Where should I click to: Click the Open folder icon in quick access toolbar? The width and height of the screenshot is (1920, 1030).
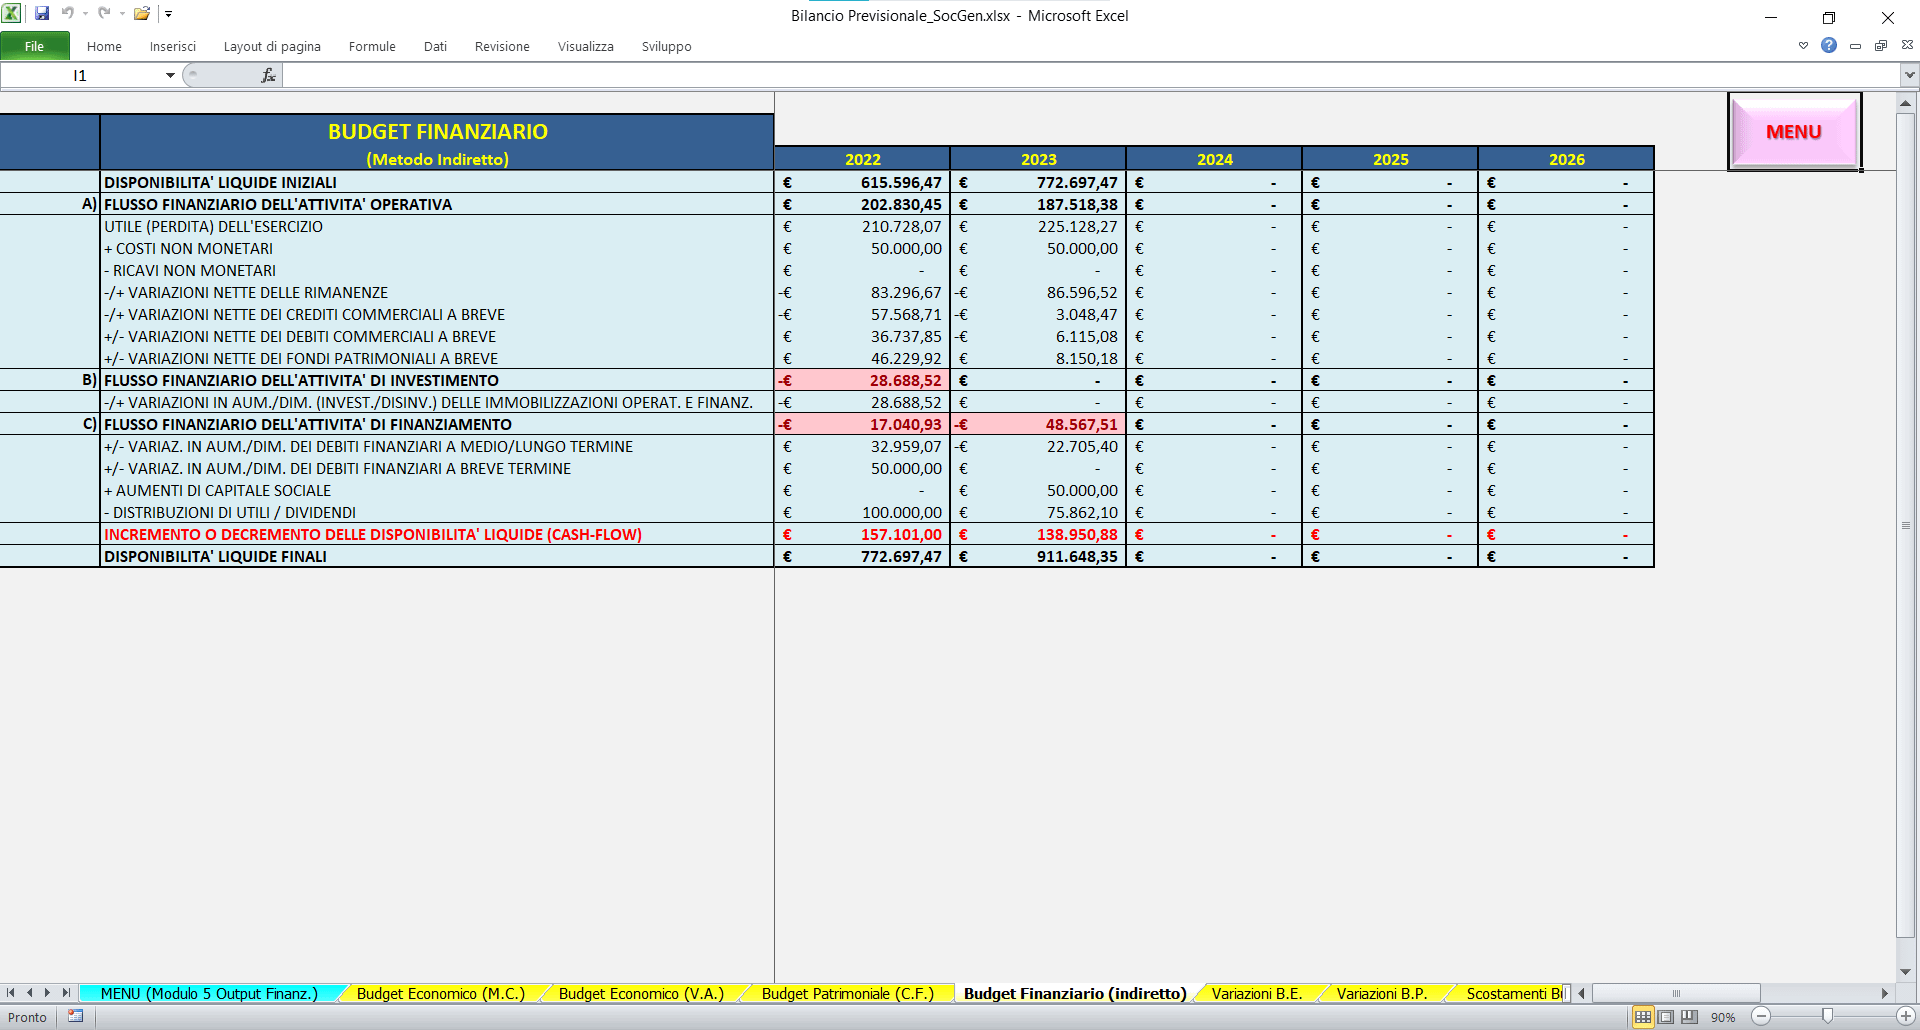pyautogui.click(x=142, y=14)
